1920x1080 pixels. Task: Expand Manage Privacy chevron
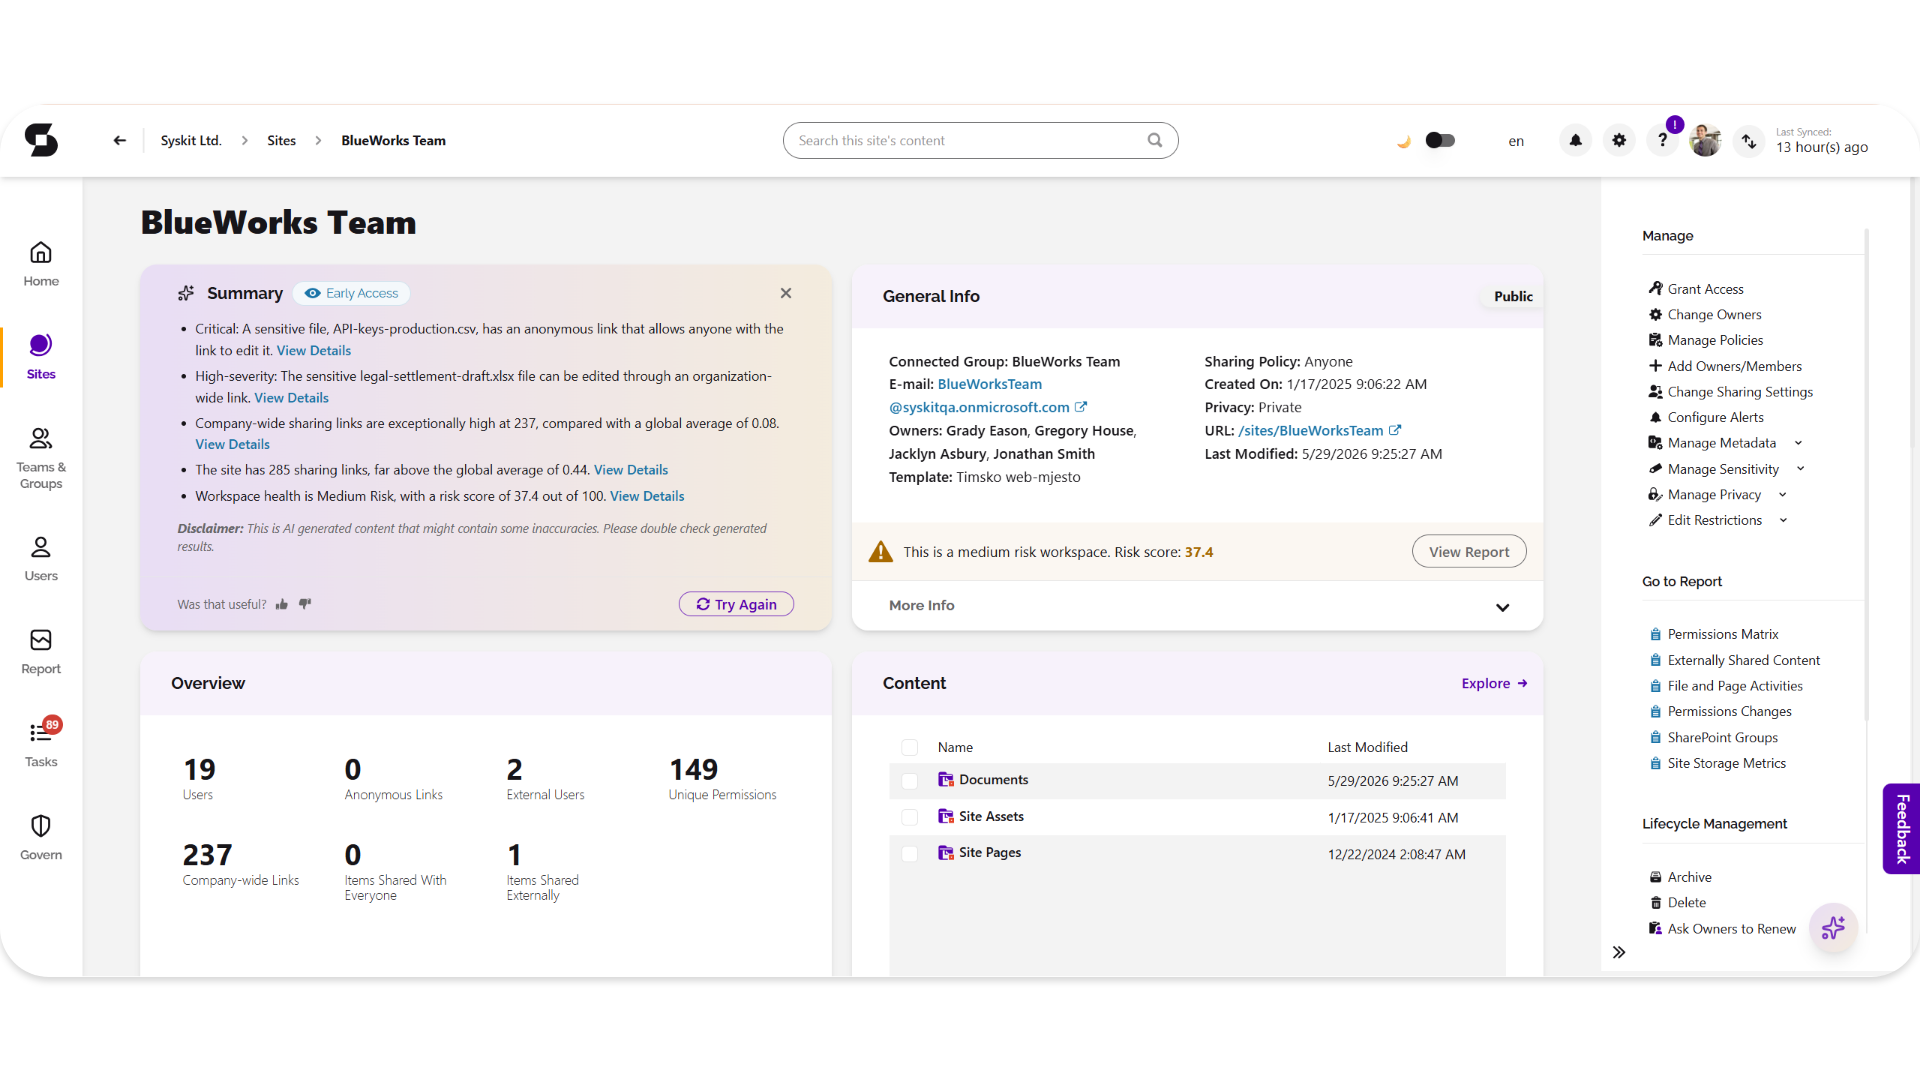[x=1782, y=495]
